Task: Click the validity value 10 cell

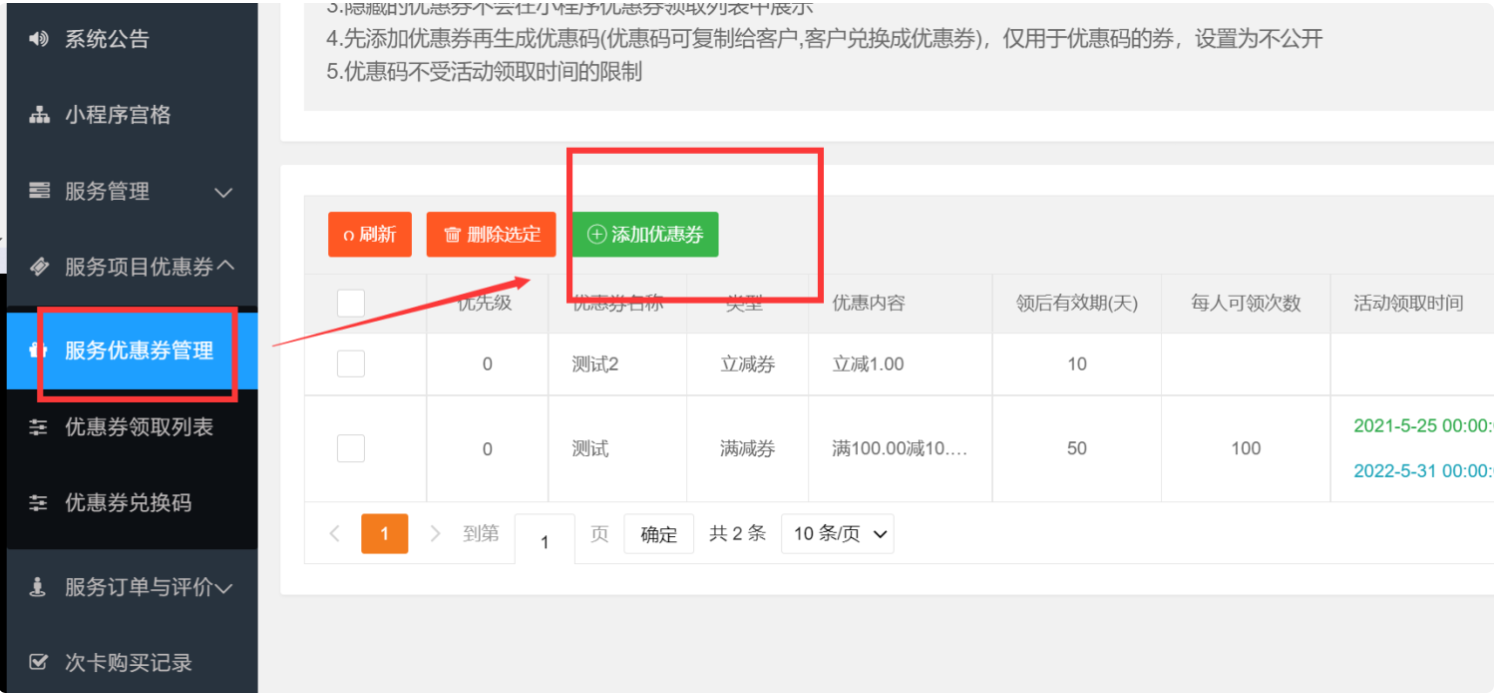Action: click(1077, 364)
